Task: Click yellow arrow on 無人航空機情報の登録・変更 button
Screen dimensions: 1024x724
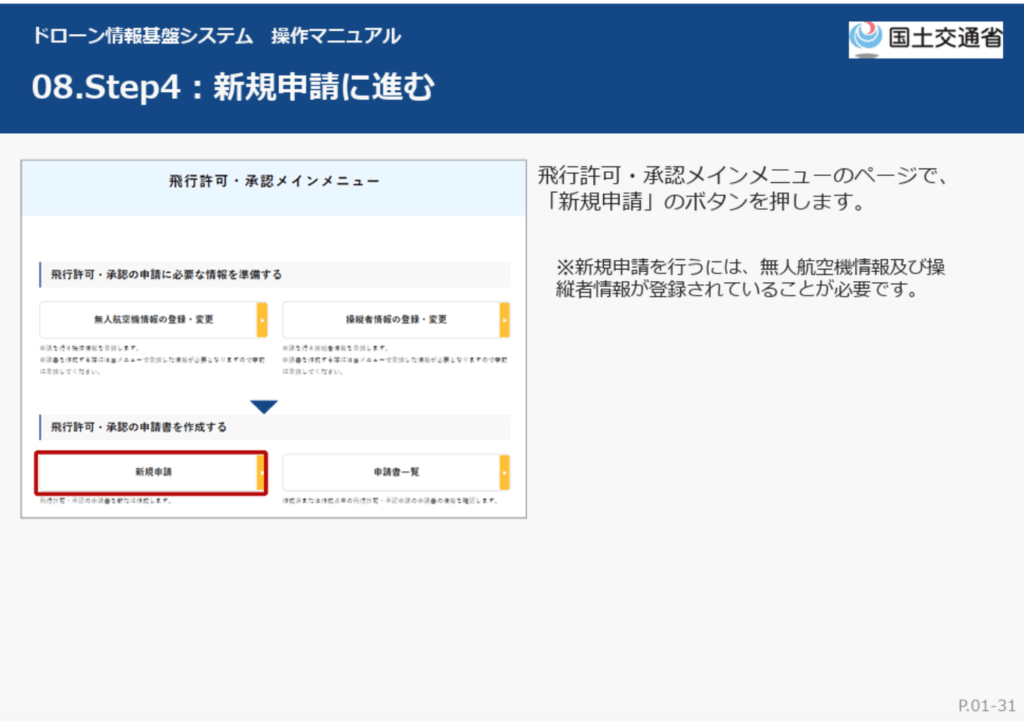Action: tap(262, 320)
